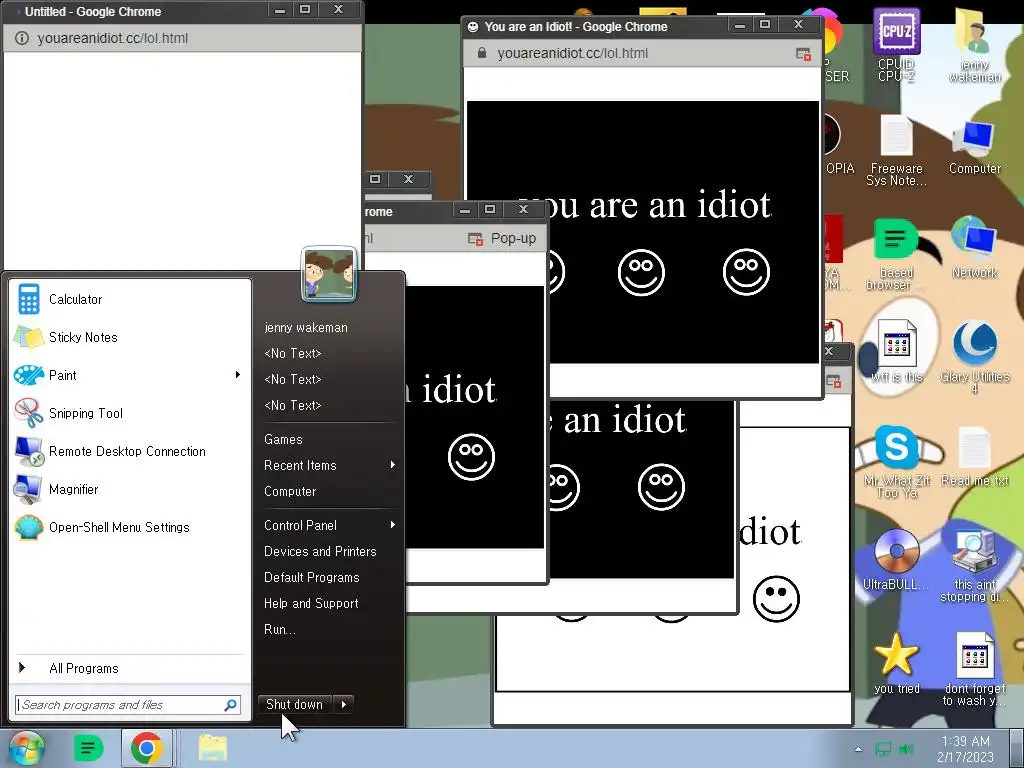Click the URL in Untitled Chrome window address bar

[x=112, y=38]
